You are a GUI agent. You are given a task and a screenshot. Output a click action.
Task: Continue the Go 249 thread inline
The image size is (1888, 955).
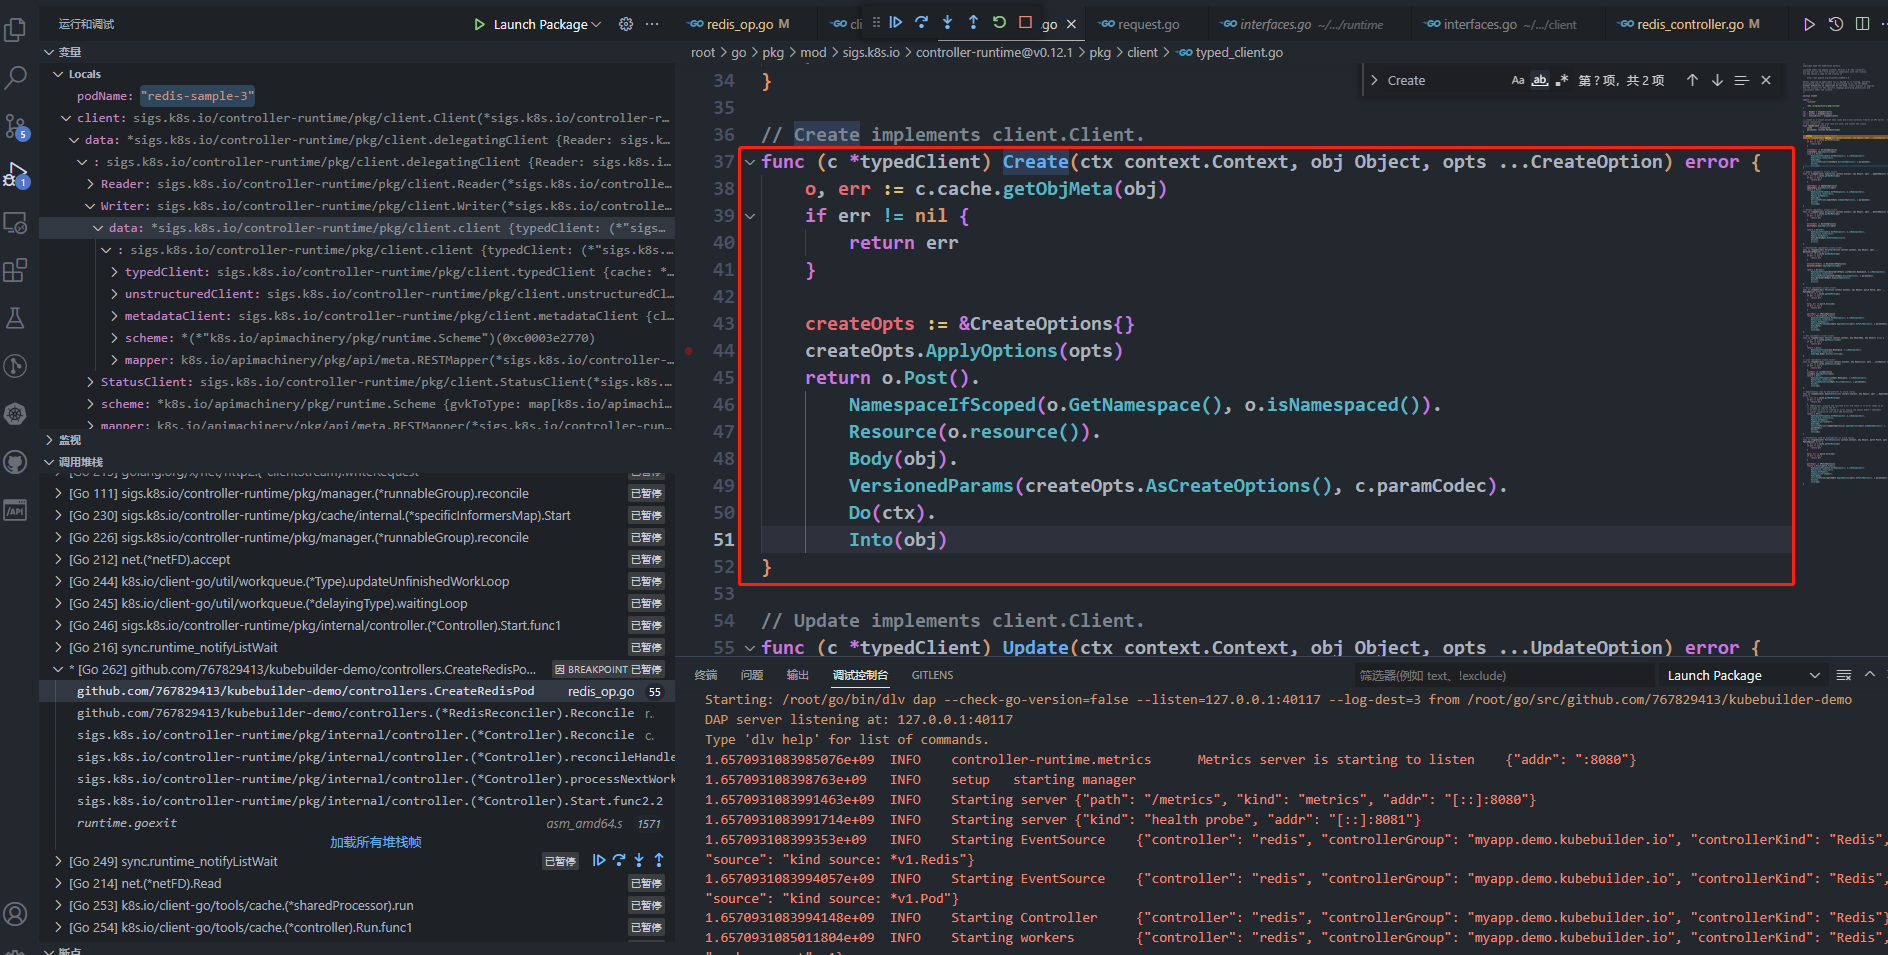coord(598,860)
